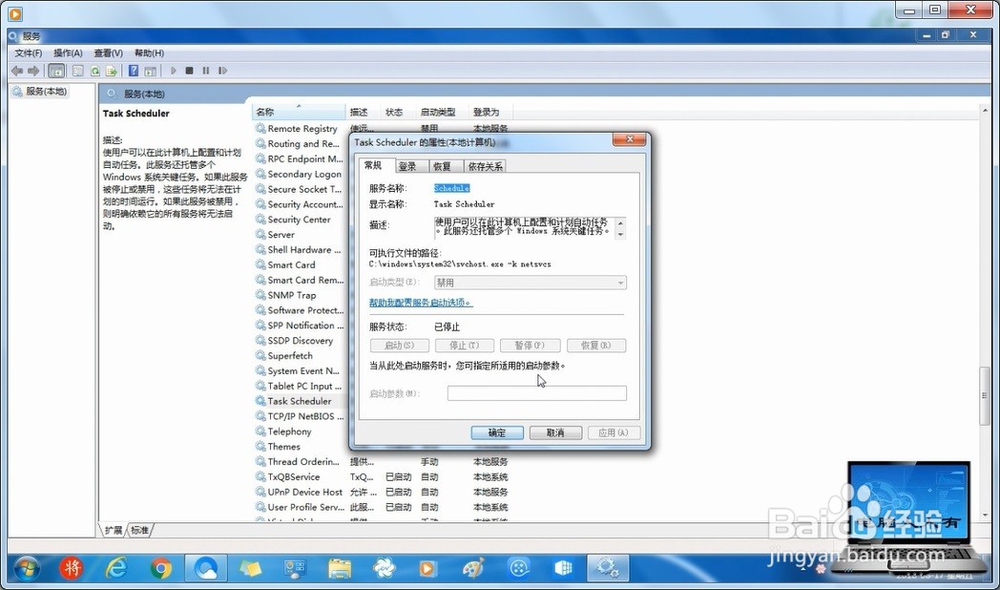Click the forward navigation arrow icon
The height and width of the screenshot is (590, 1000).
34,70
